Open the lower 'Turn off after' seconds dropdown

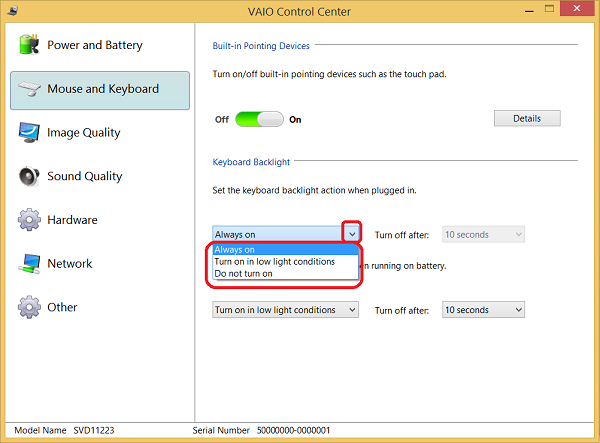[483, 310]
